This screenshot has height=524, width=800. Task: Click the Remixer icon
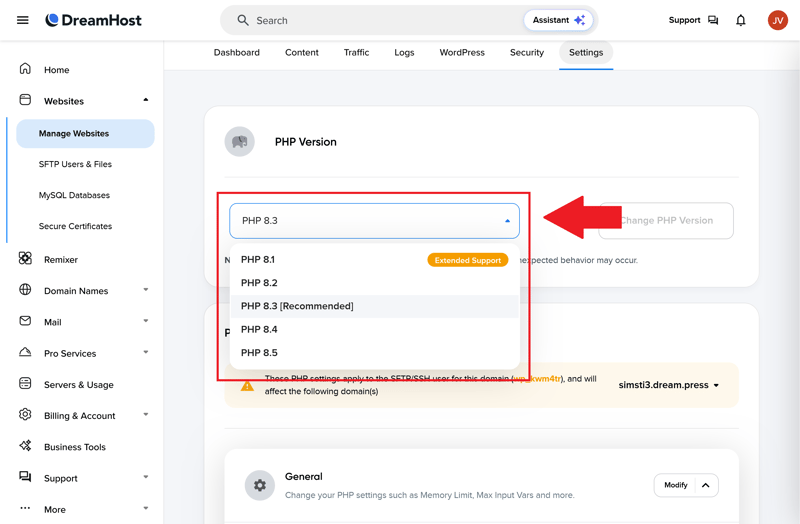click(25, 258)
